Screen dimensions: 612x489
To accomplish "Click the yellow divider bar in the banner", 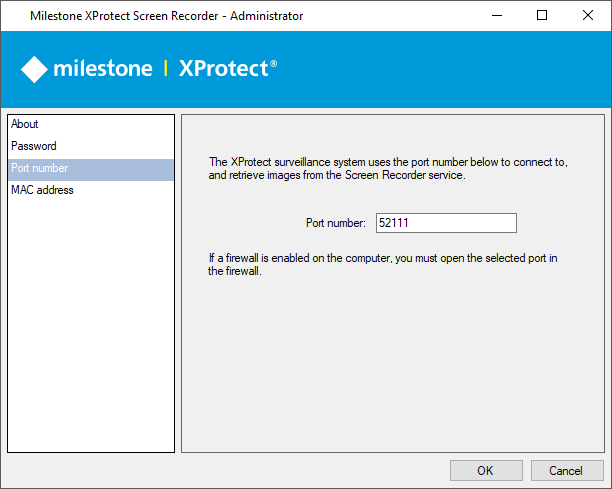I will (165, 69).
